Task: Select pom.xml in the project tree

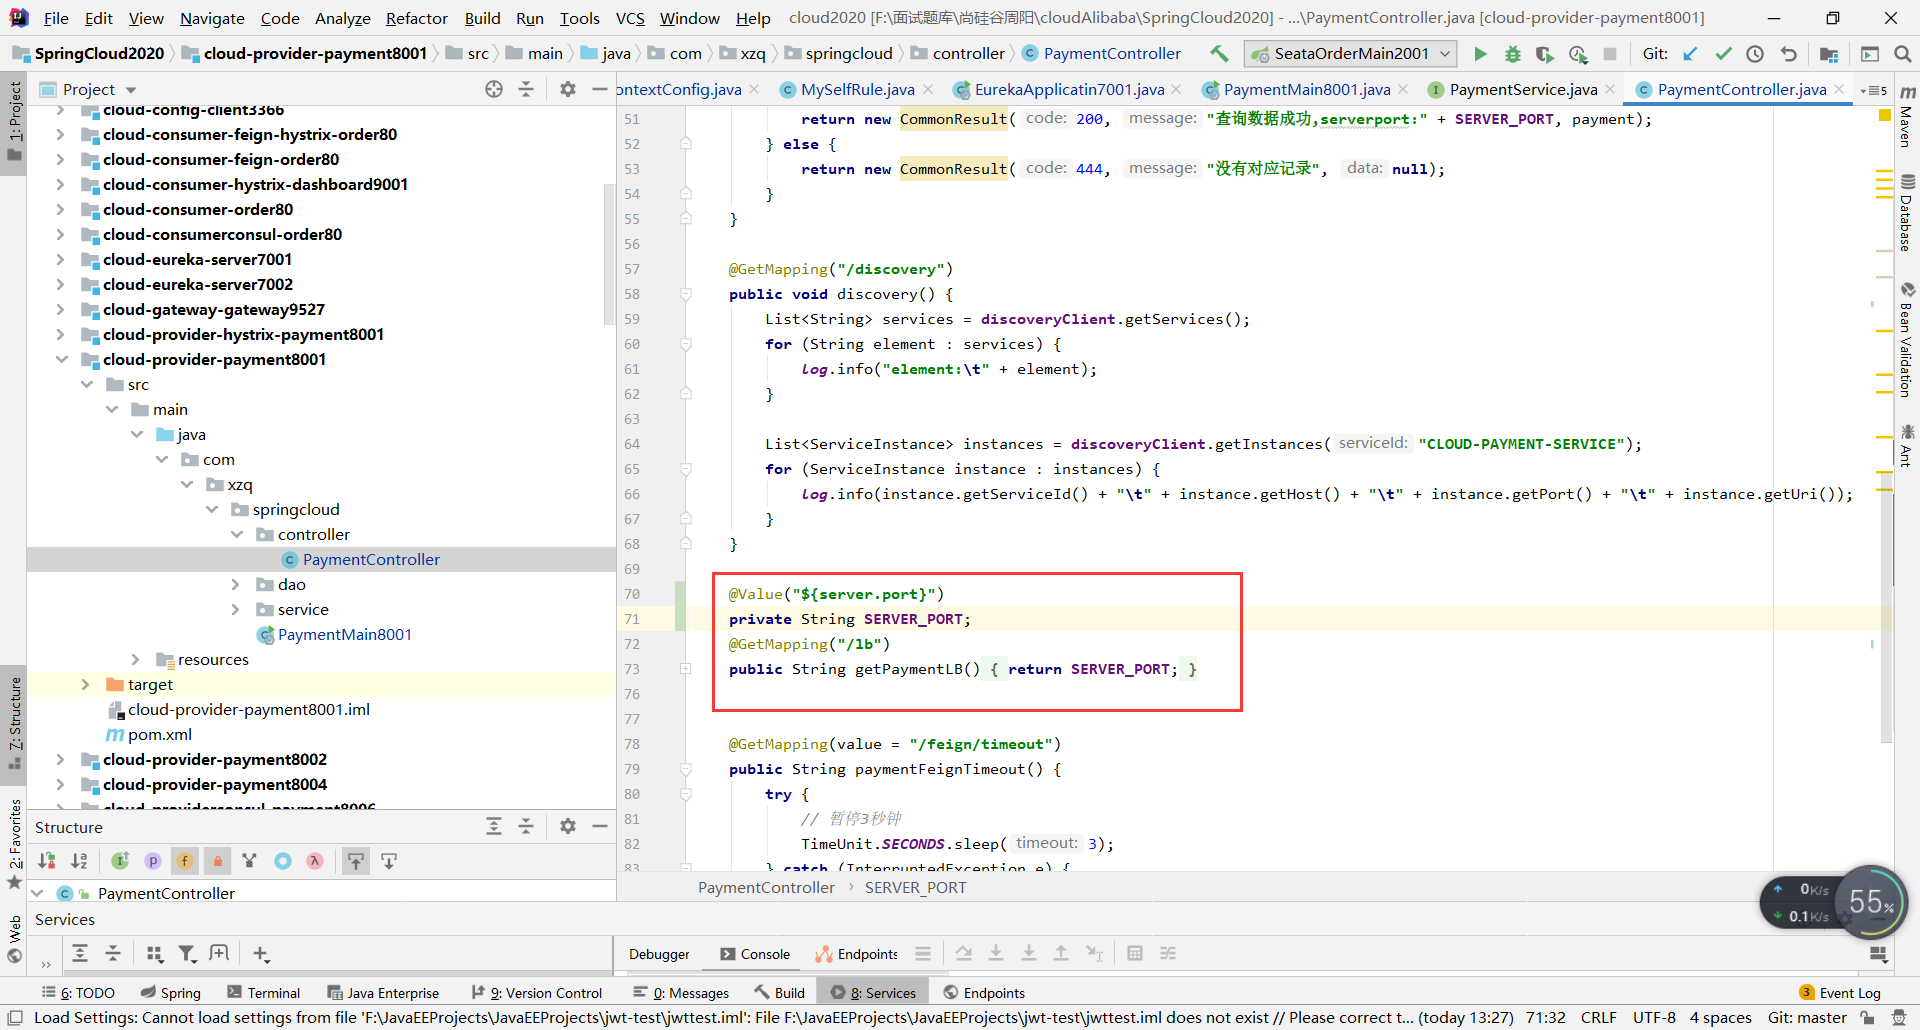Action: [159, 735]
